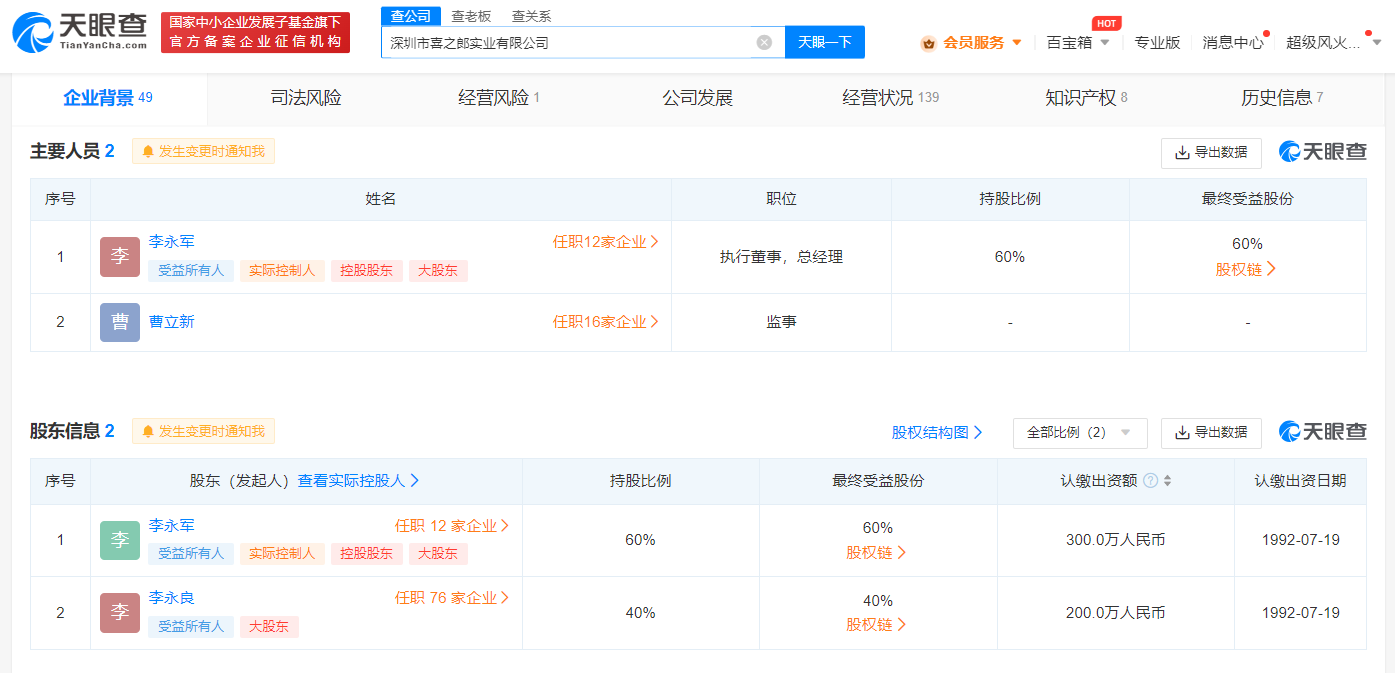
Task: Click the download icon in 股东信息 export button
Action: point(1182,433)
